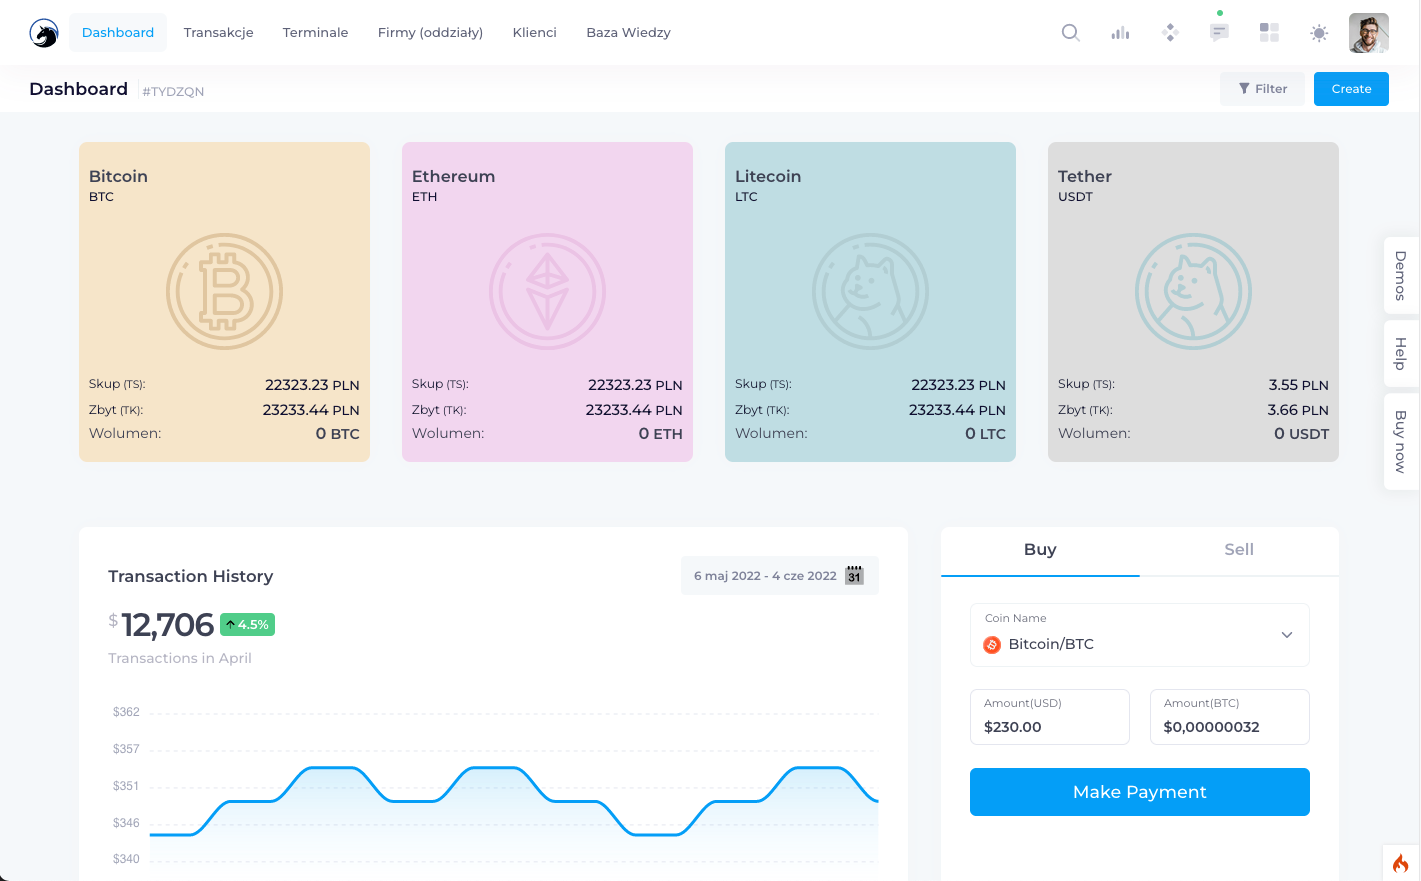1421x881 pixels.
Task: Click the #TYDZQN dashboard code
Action: 173,91
